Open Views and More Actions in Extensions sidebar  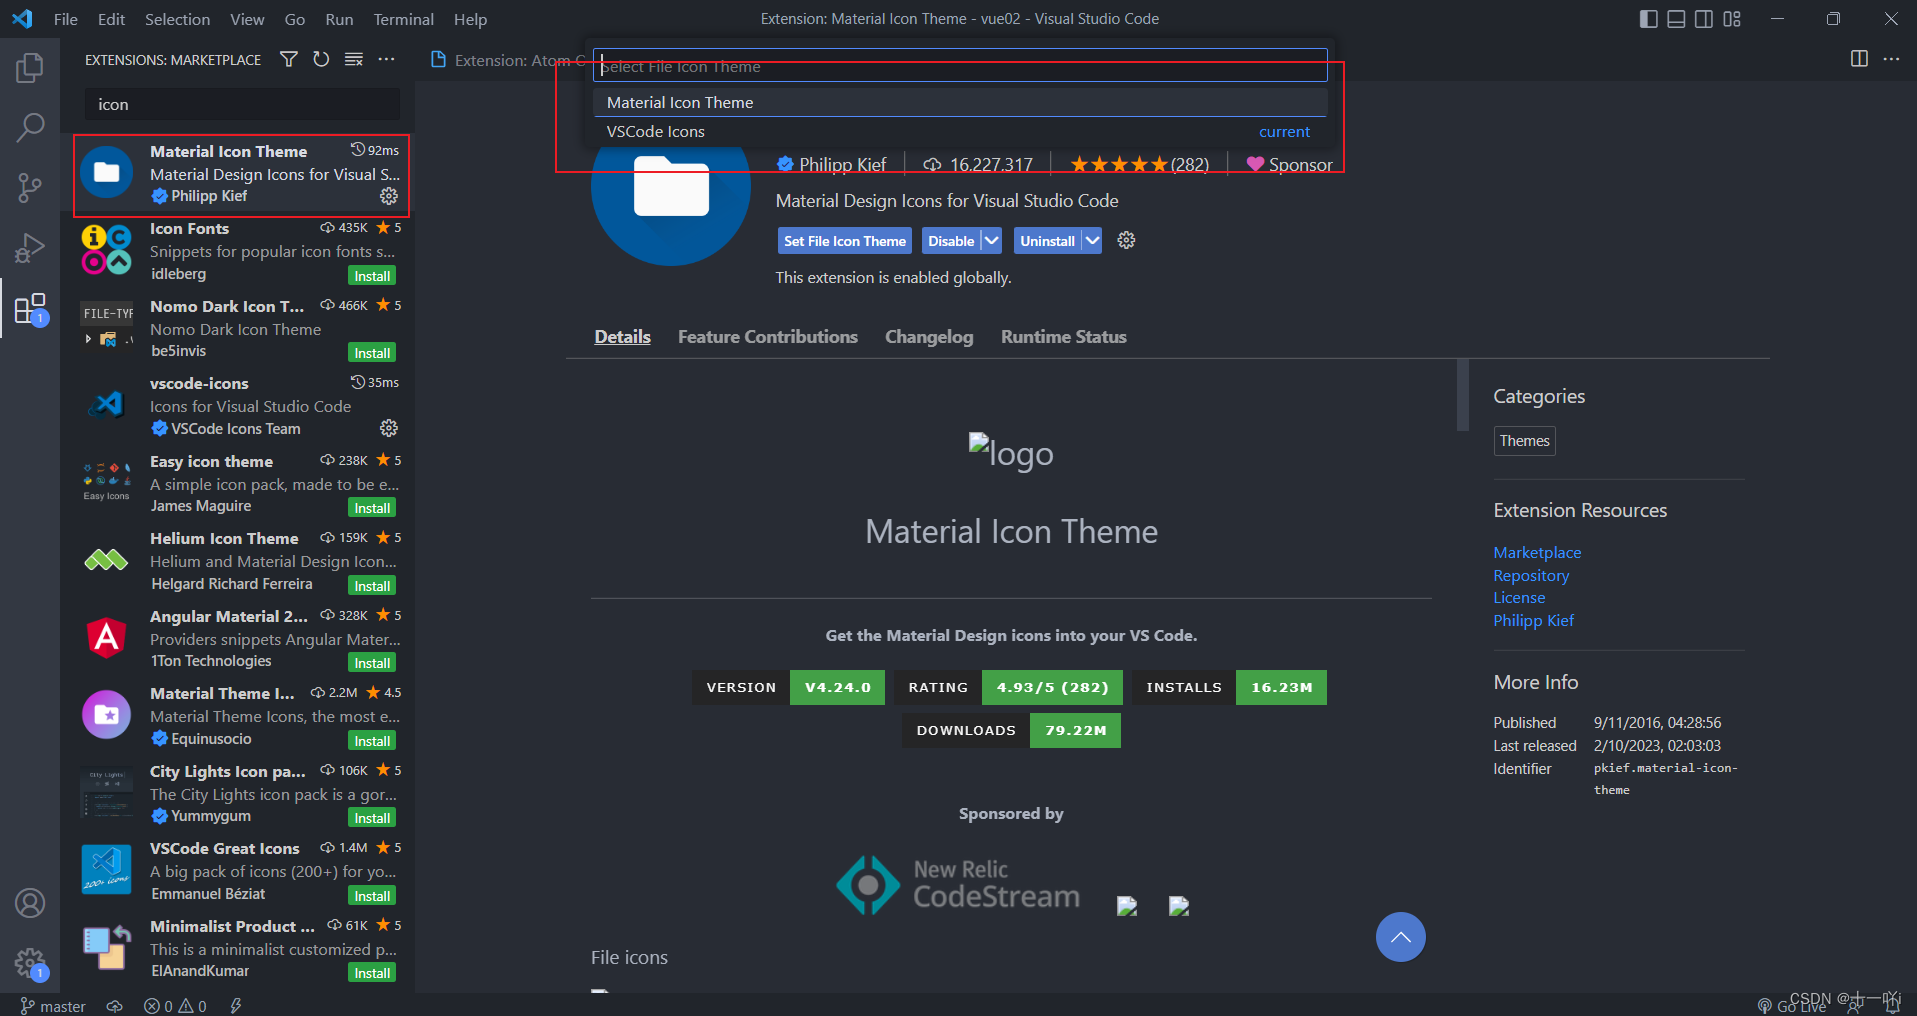pyautogui.click(x=386, y=60)
